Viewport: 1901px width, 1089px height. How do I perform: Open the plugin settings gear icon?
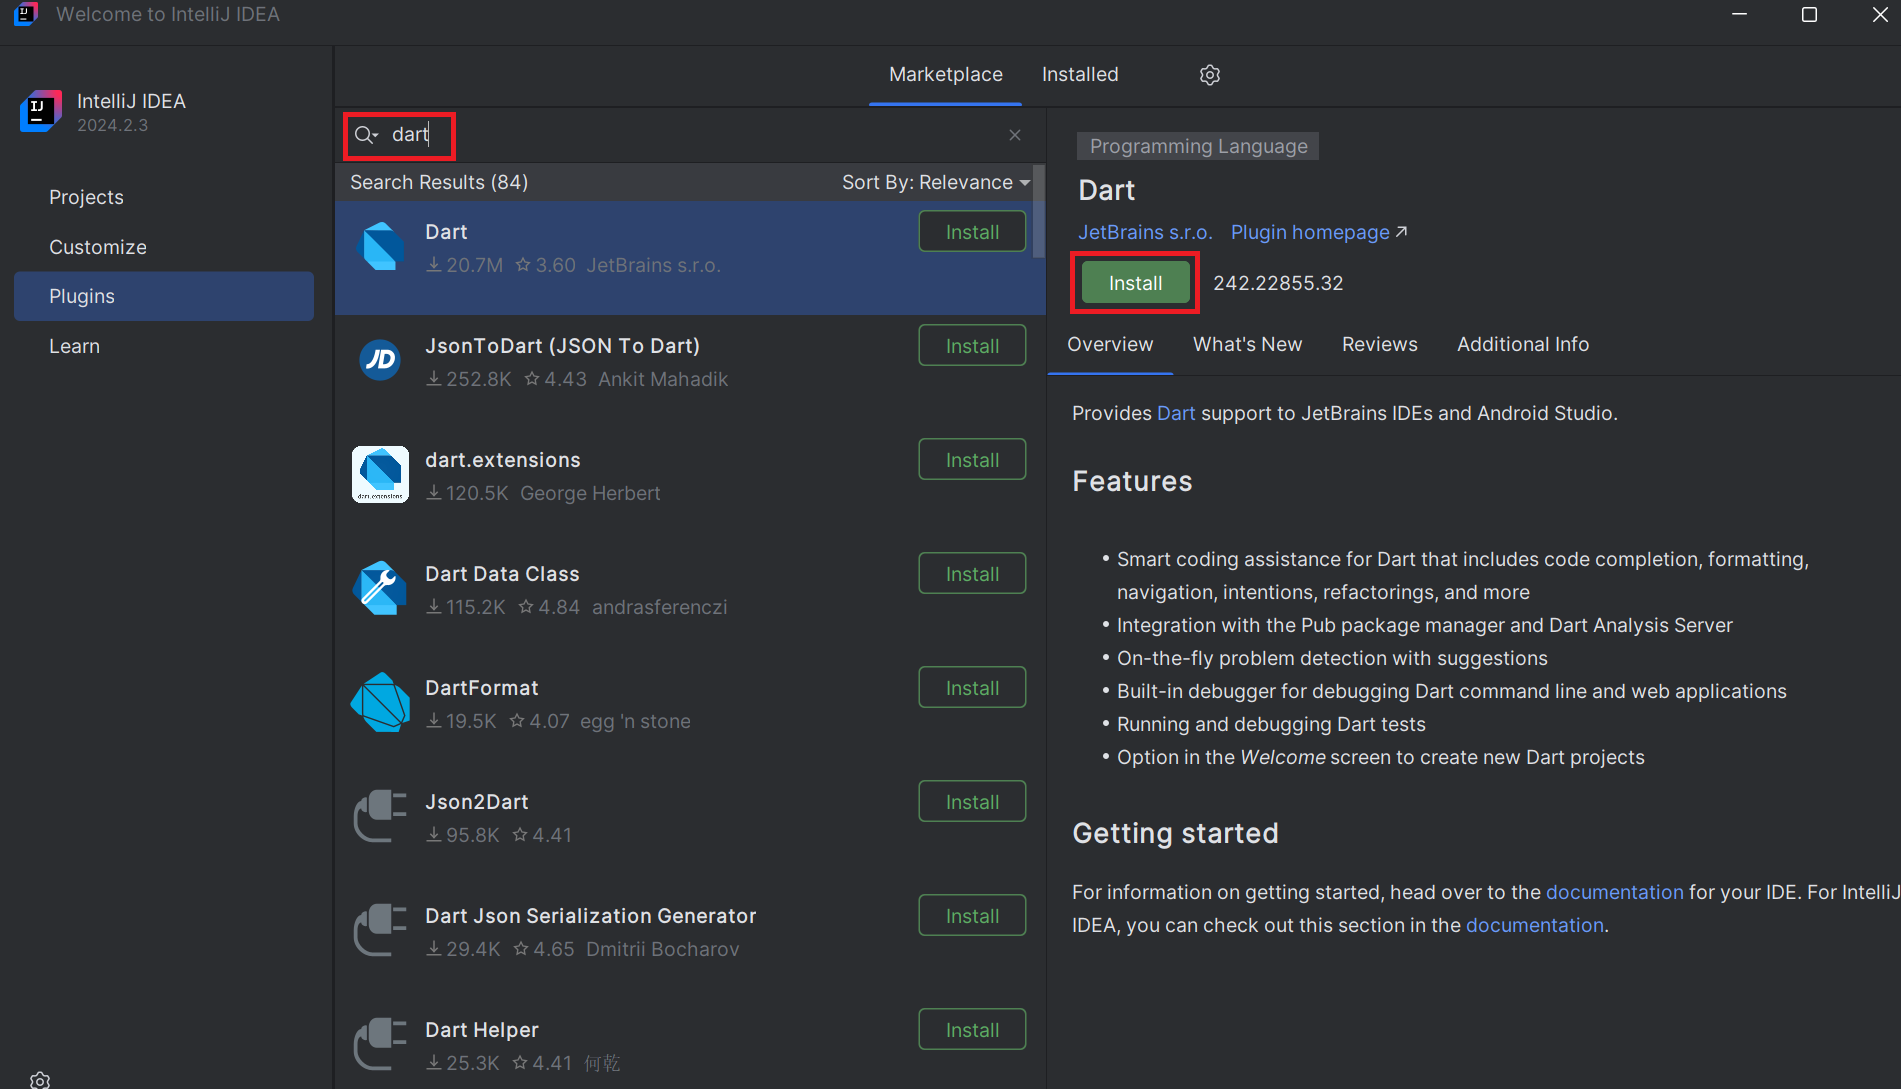(x=1210, y=75)
